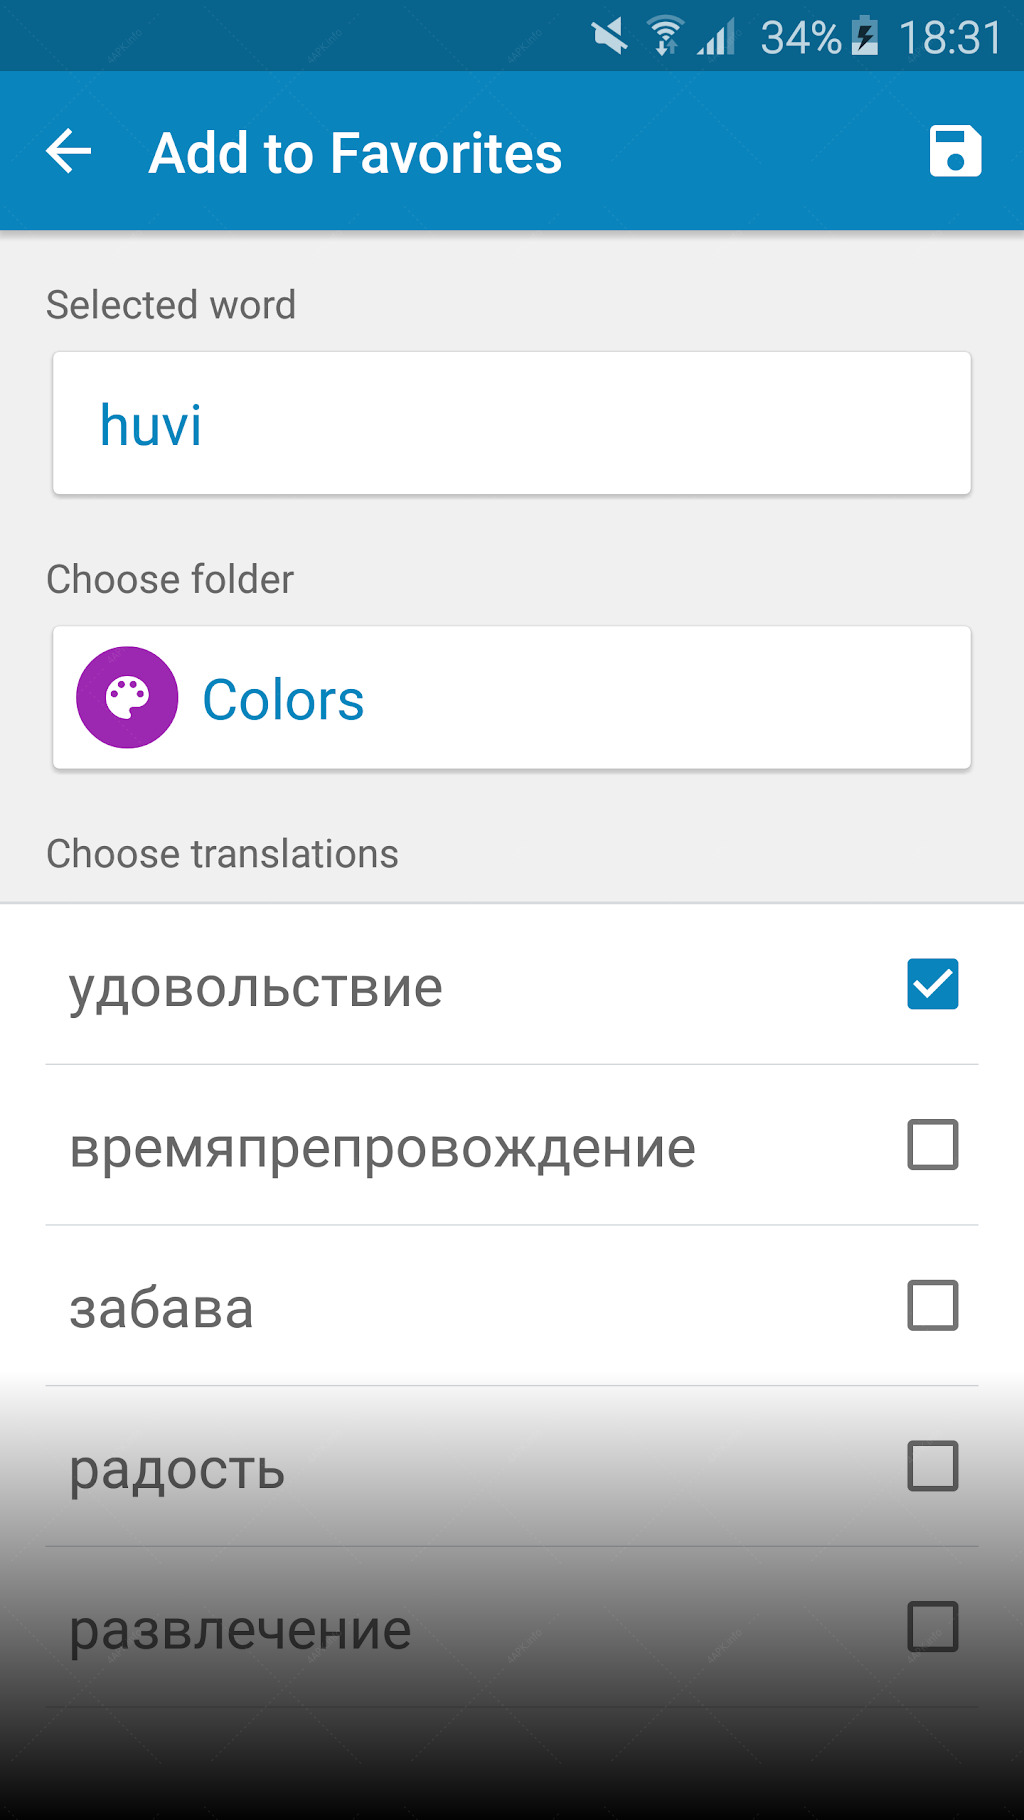Tap the clock showing 18:31
Image resolution: width=1024 pixels, height=1820 pixels.
point(950,38)
